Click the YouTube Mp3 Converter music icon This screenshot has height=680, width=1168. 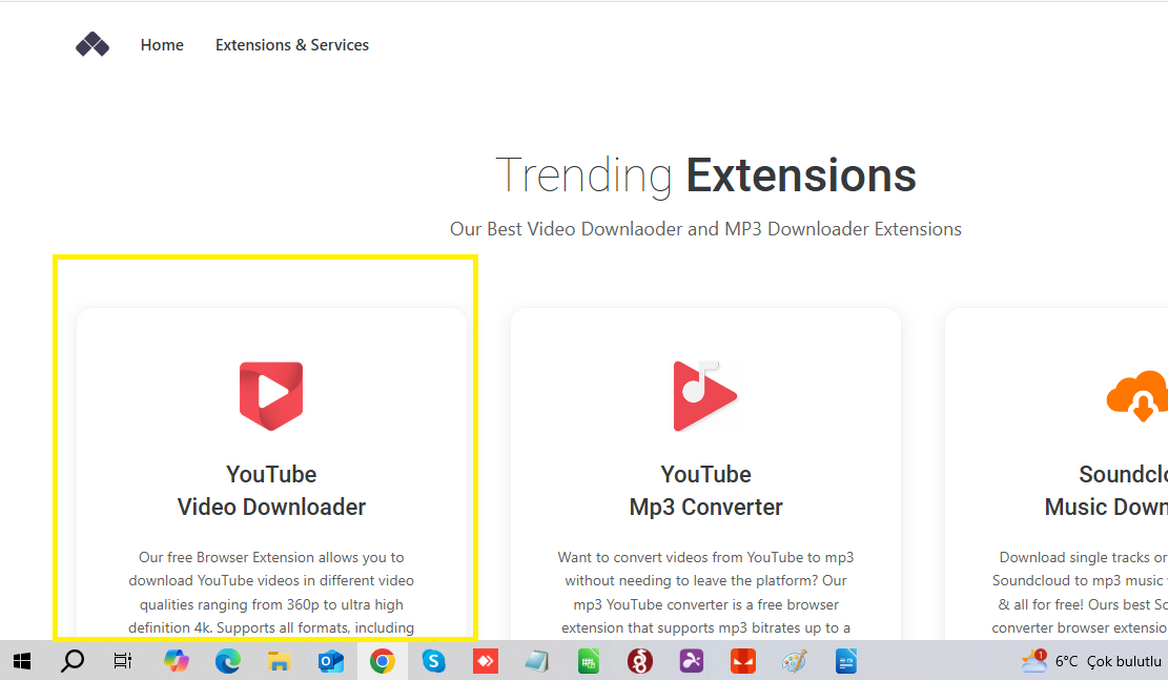(705, 395)
